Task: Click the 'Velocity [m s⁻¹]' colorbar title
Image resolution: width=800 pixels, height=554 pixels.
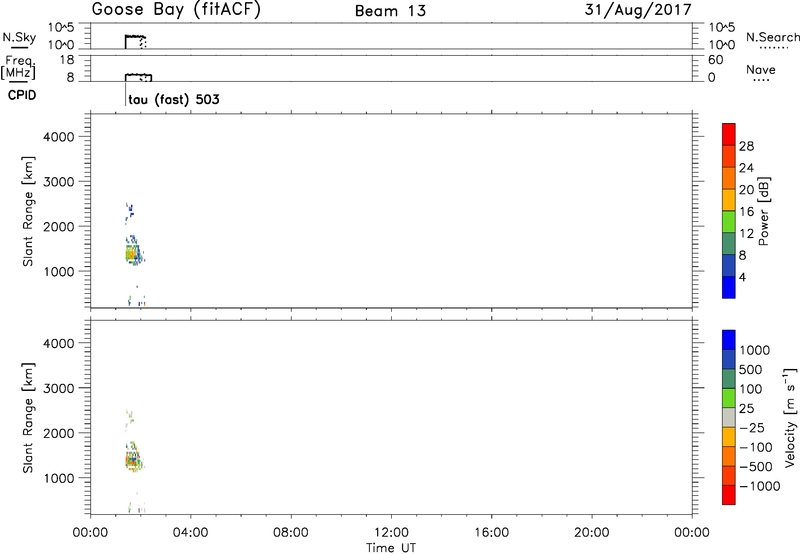Action: point(790,417)
